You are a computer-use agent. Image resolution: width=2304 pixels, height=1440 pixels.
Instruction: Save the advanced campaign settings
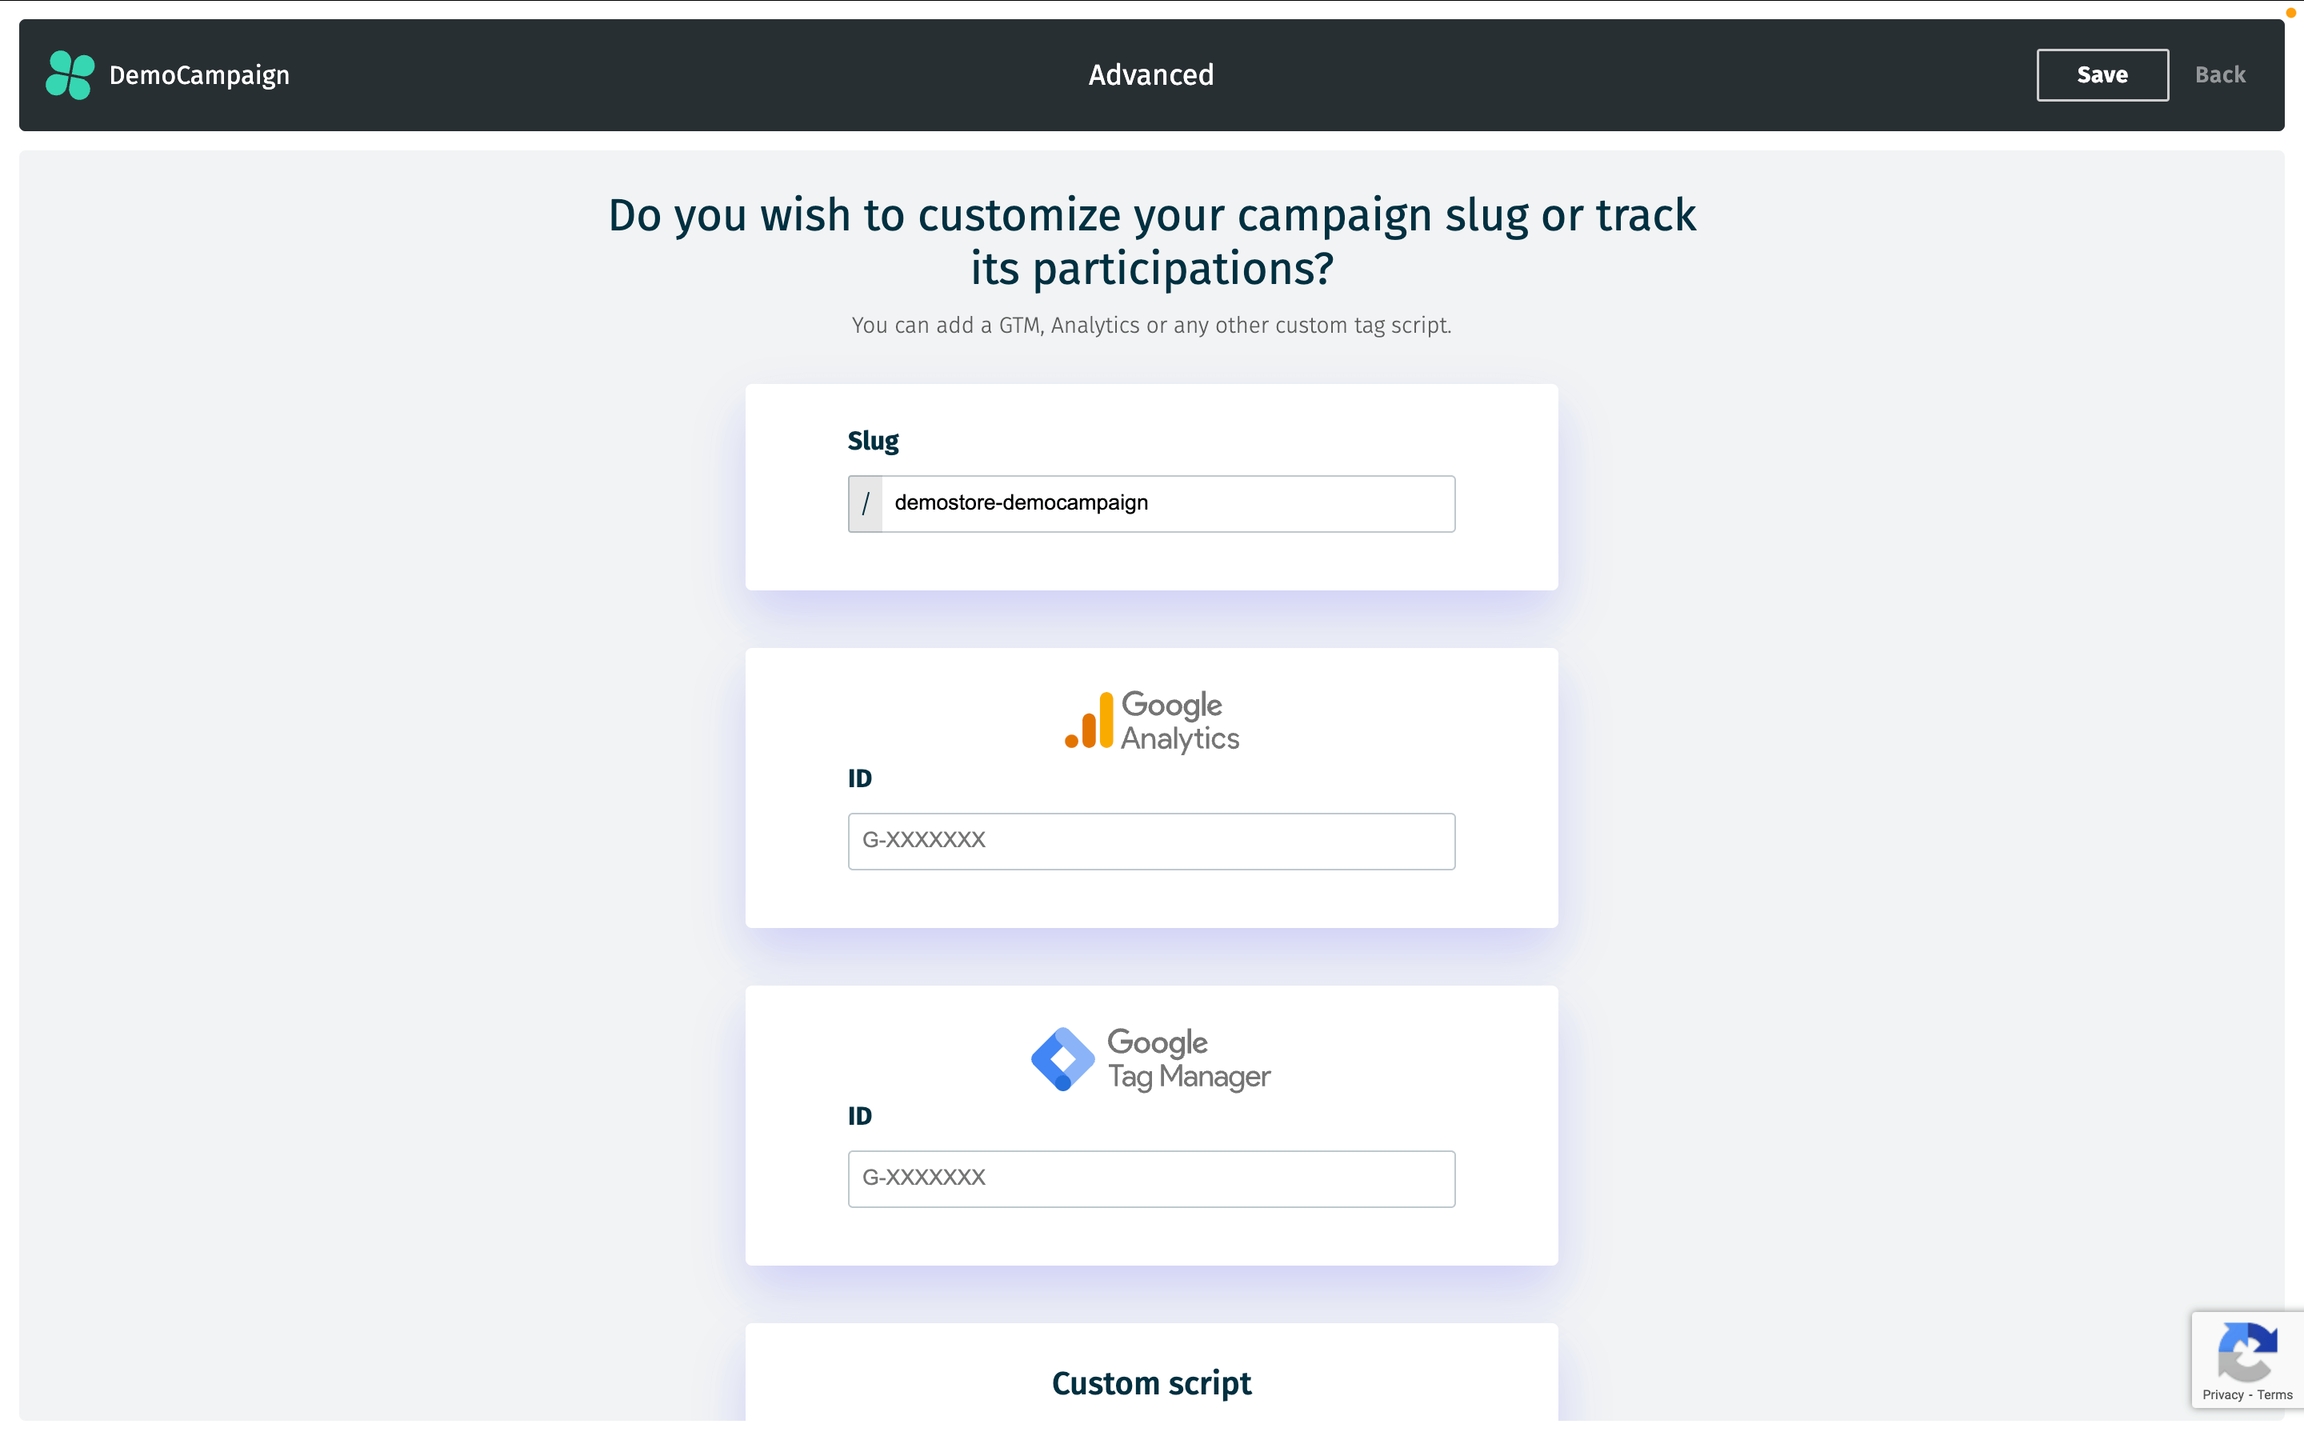(2102, 75)
